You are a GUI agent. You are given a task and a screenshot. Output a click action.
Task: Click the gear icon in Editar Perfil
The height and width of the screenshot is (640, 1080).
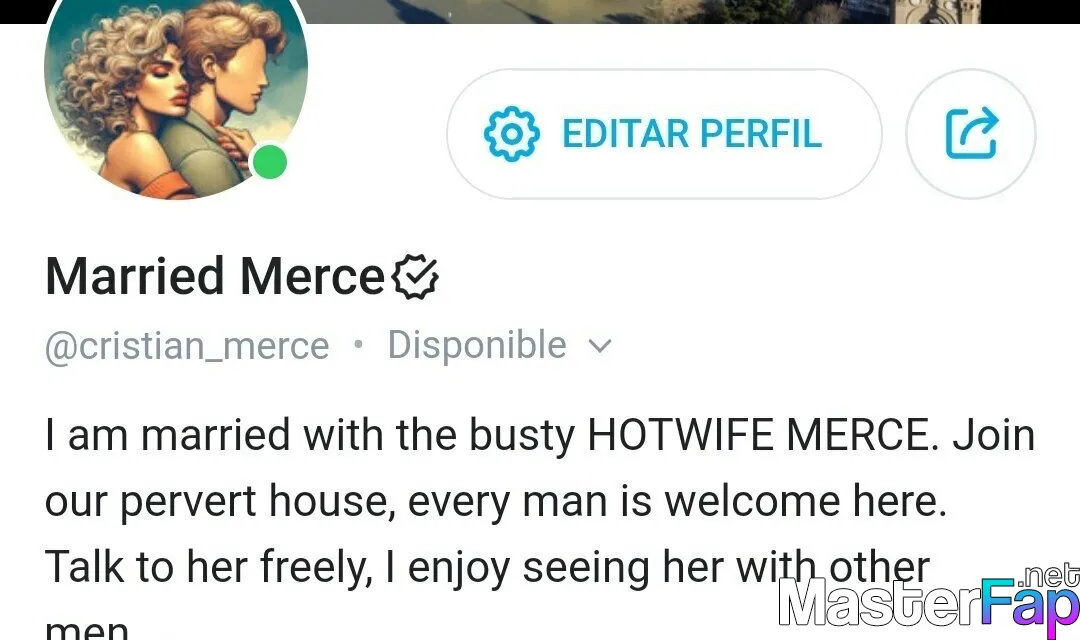coord(512,134)
